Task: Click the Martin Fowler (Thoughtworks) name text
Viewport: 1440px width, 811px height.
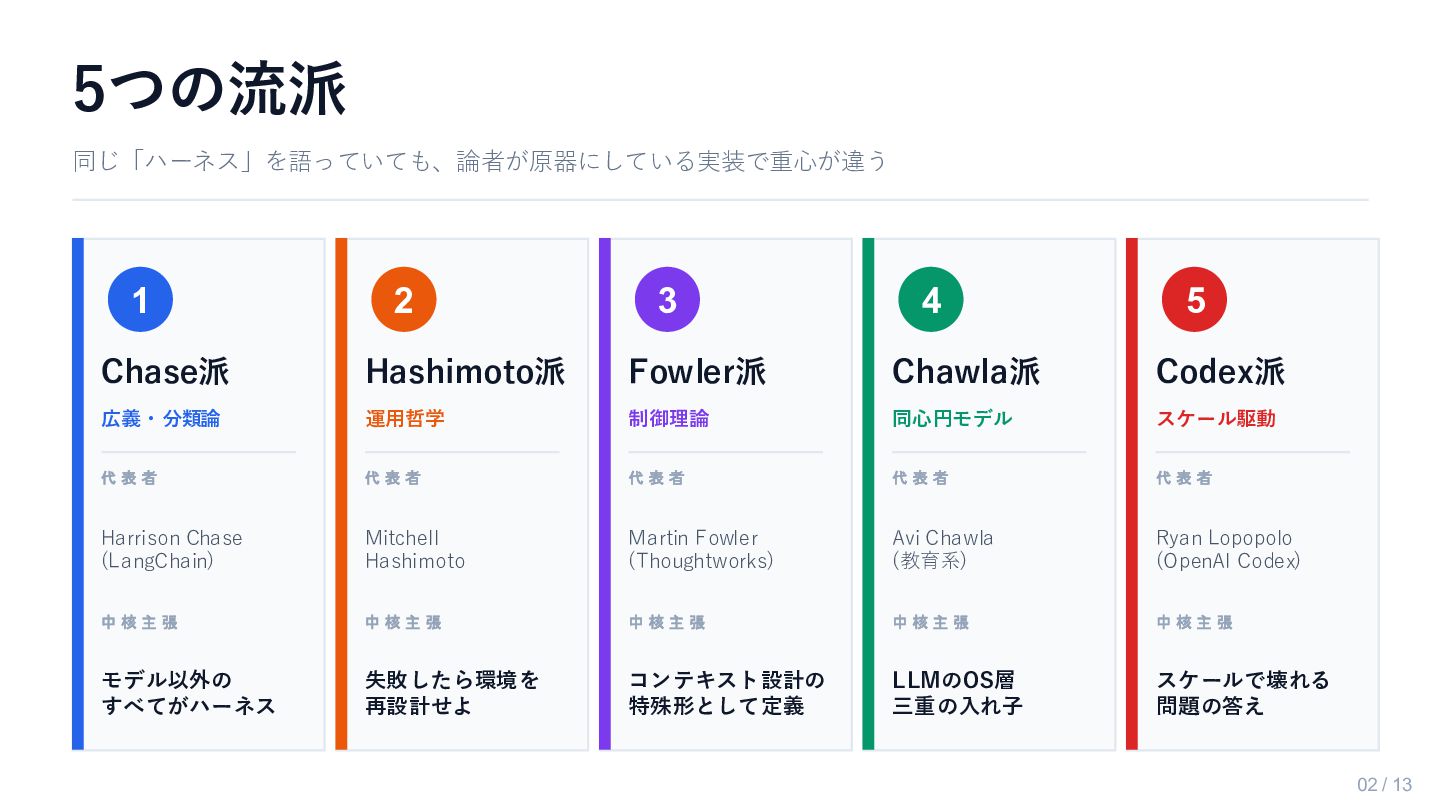Action: [x=700, y=549]
